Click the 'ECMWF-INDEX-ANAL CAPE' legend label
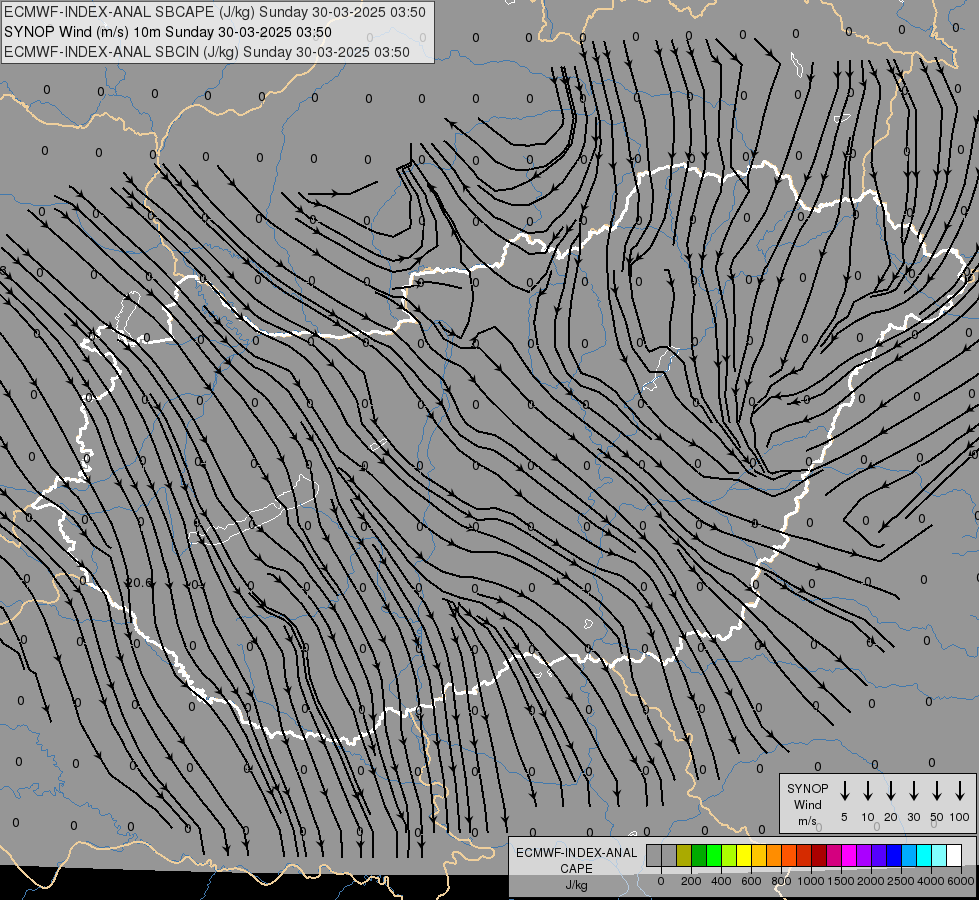Image resolution: width=979 pixels, height=900 pixels. pyautogui.click(x=576, y=860)
